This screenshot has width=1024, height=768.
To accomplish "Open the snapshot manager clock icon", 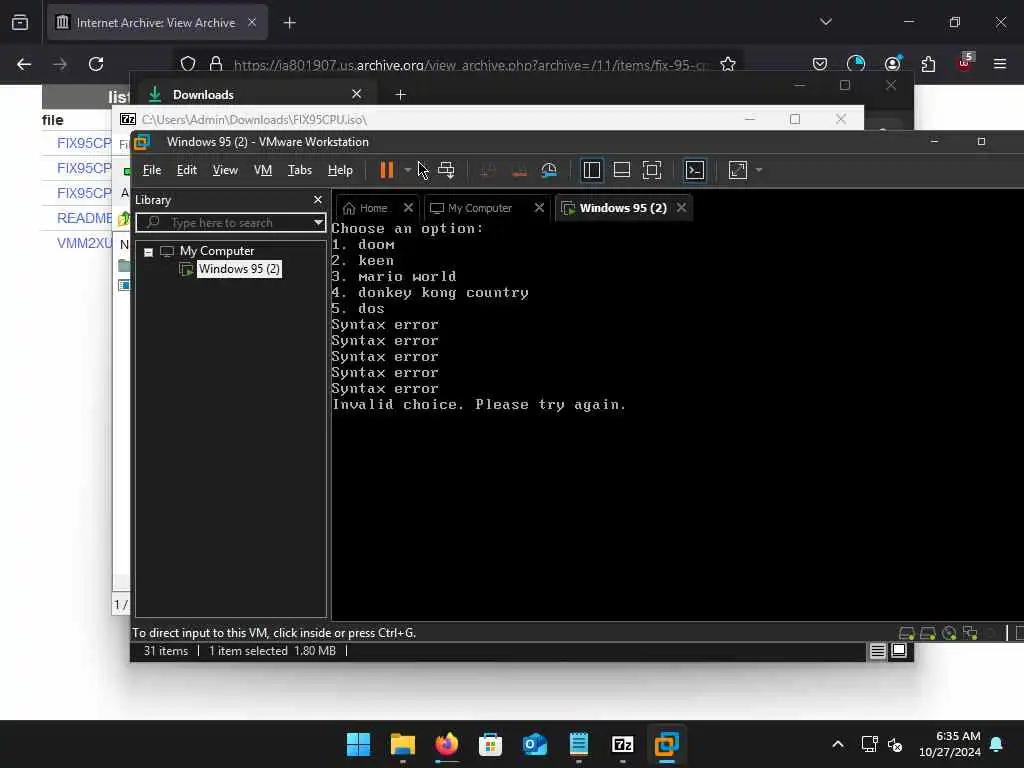I will pyautogui.click(x=549, y=170).
